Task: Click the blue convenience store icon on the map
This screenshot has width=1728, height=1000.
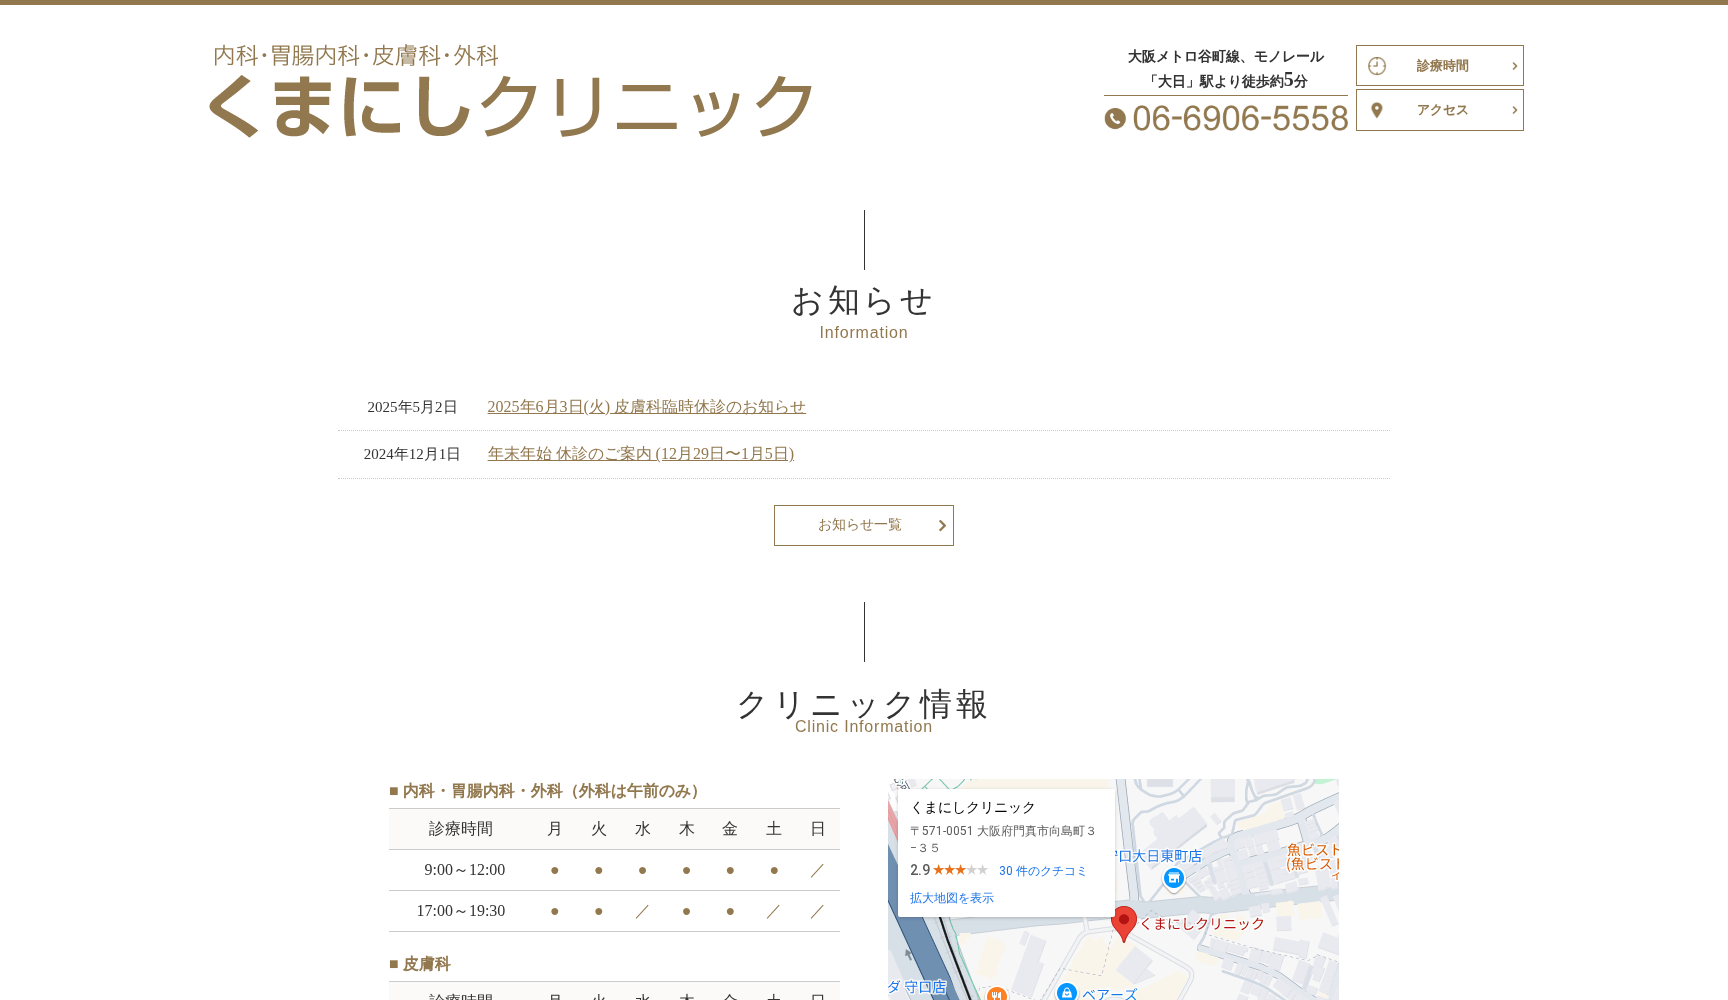Action: tap(1173, 878)
